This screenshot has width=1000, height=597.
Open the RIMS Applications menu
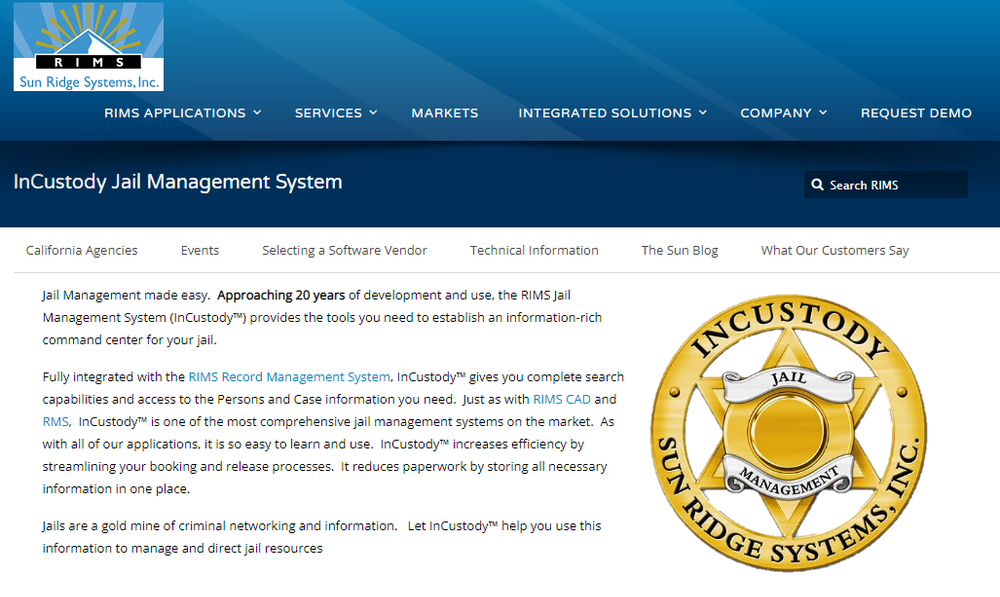175,113
